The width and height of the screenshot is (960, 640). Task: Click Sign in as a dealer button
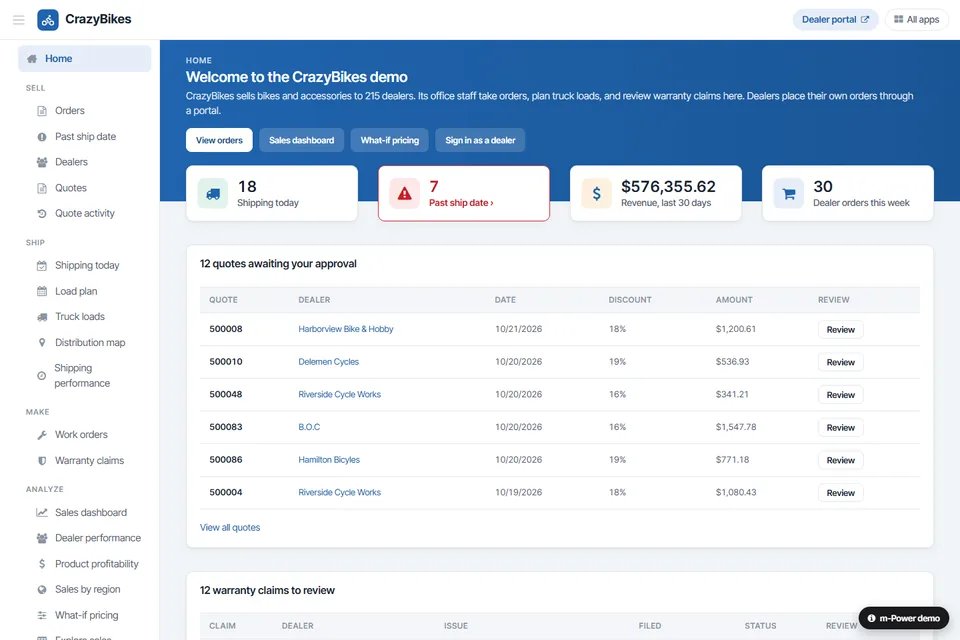click(480, 140)
